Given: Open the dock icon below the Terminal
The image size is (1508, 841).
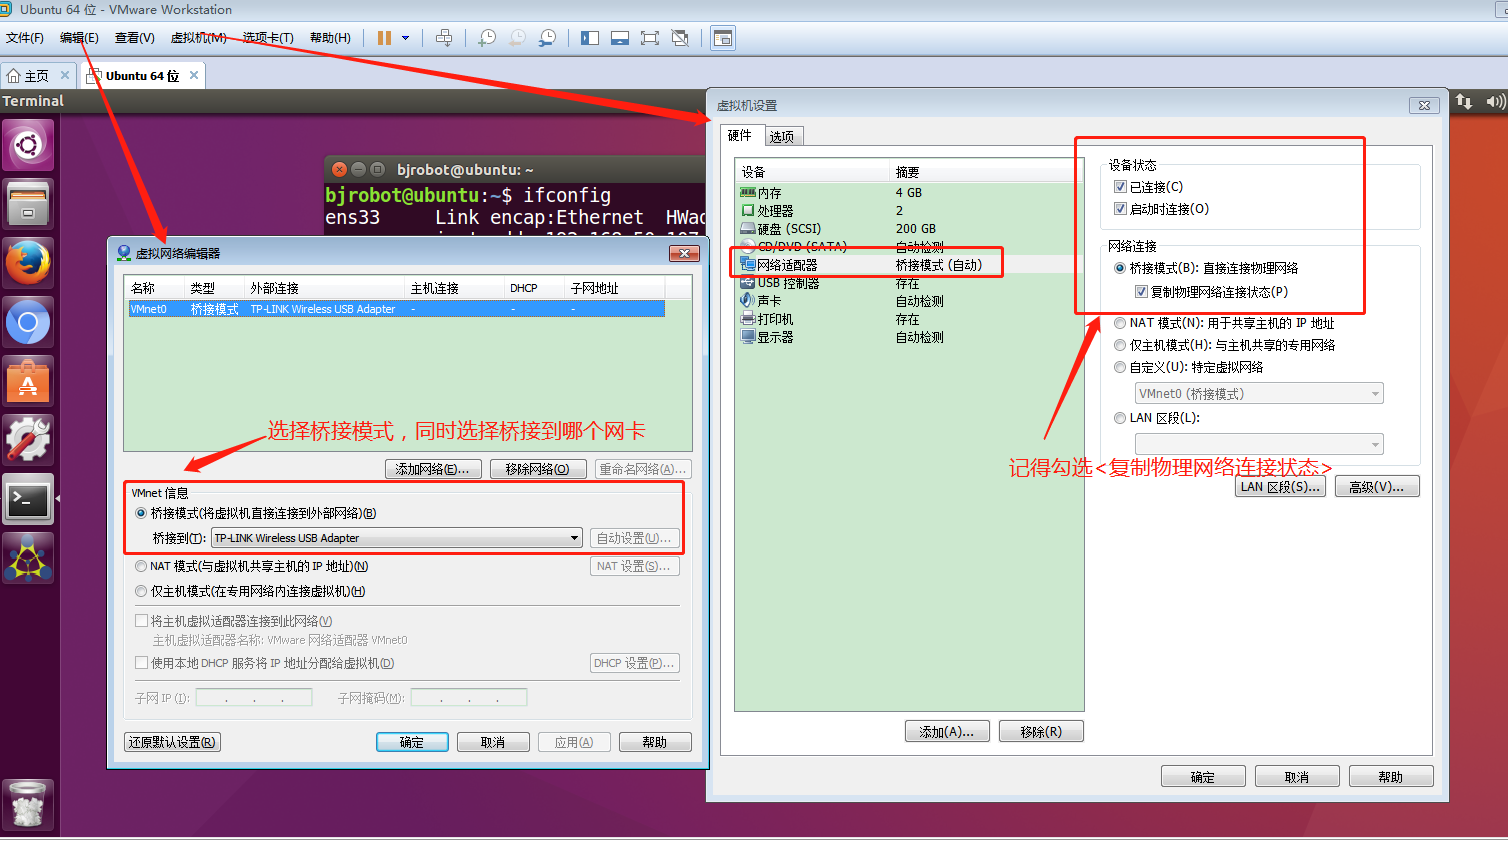Looking at the screenshot, I should click(x=28, y=558).
